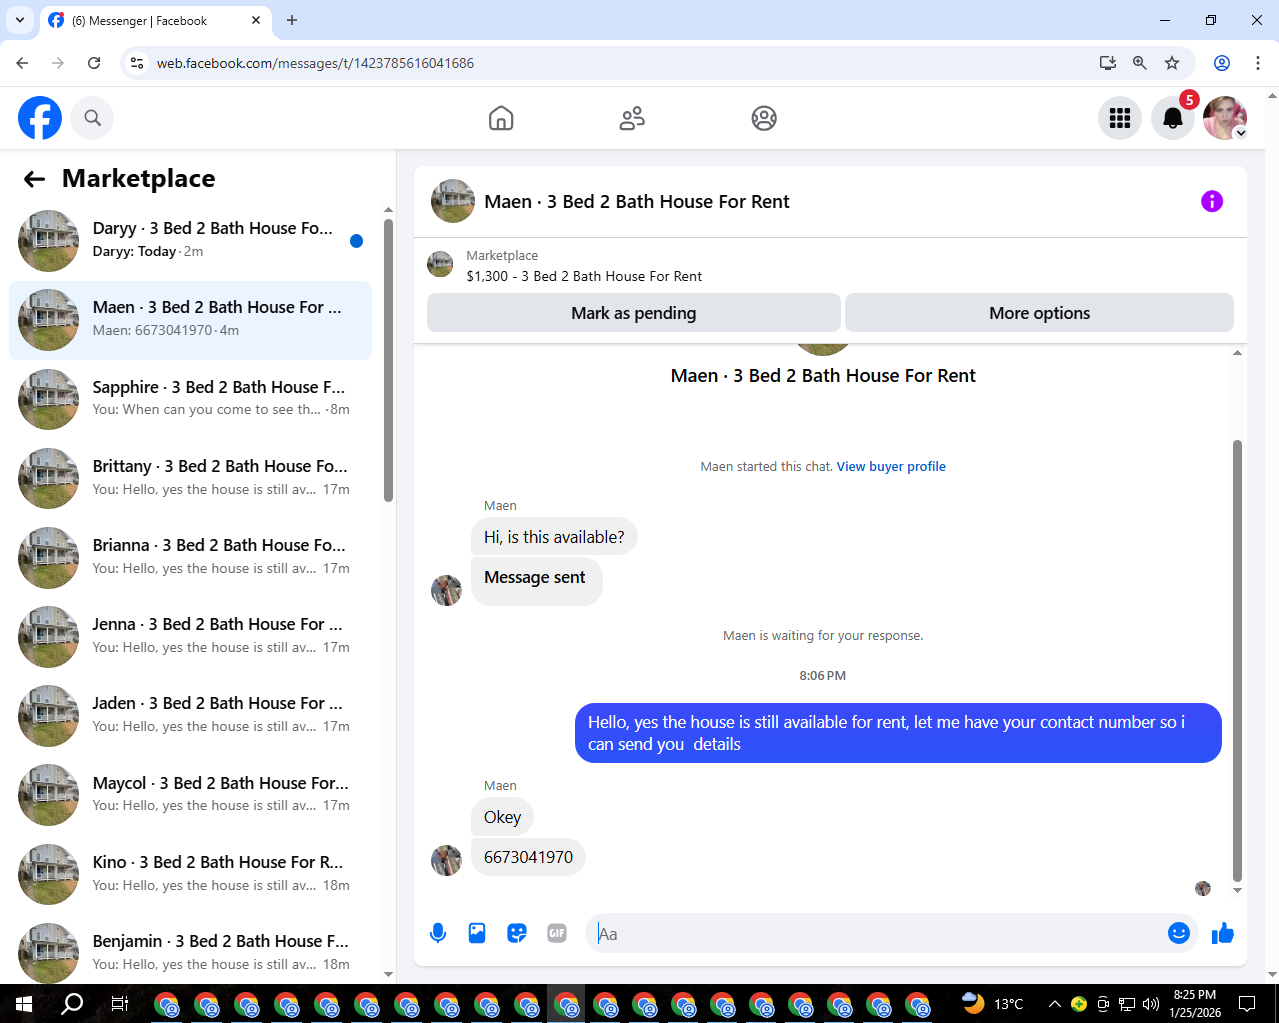The width and height of the screenshot is (1279, 1023).
Task: Open account profile picture menu
Action: coord(1225,118)
